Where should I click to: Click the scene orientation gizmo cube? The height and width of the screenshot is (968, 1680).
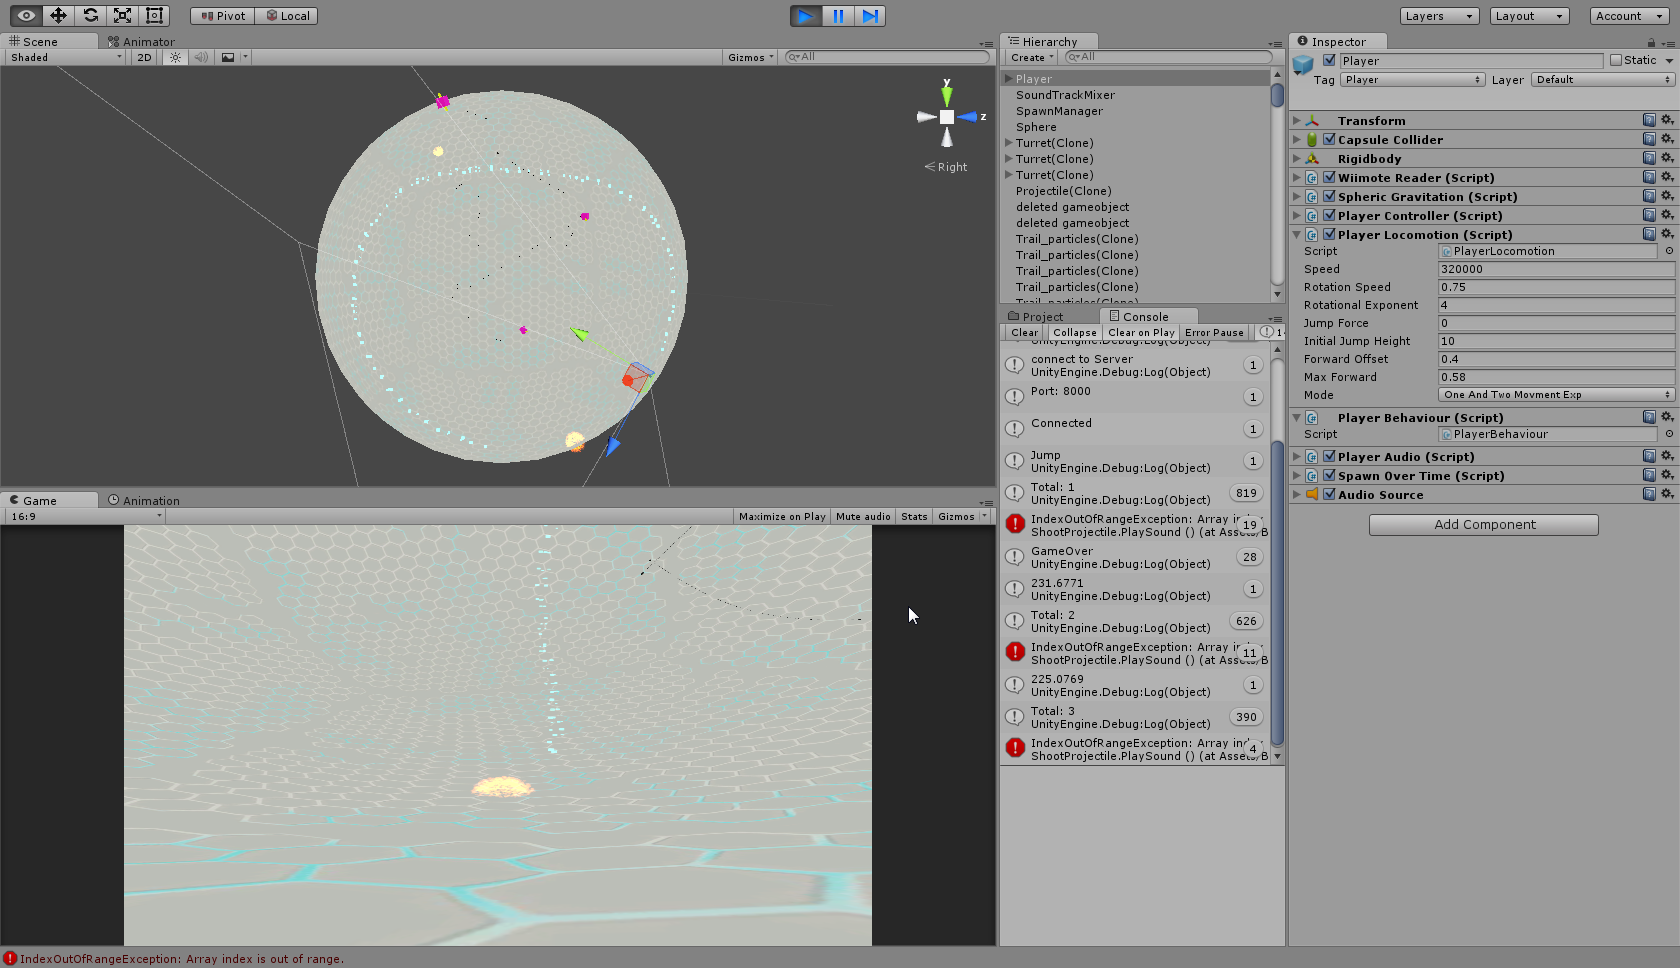(946, 117)
